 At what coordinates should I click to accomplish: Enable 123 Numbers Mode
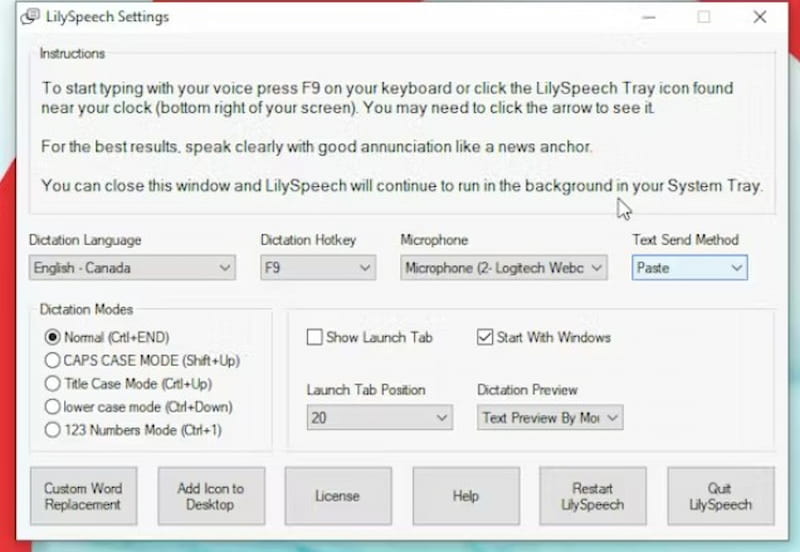[x=52, y=430]
